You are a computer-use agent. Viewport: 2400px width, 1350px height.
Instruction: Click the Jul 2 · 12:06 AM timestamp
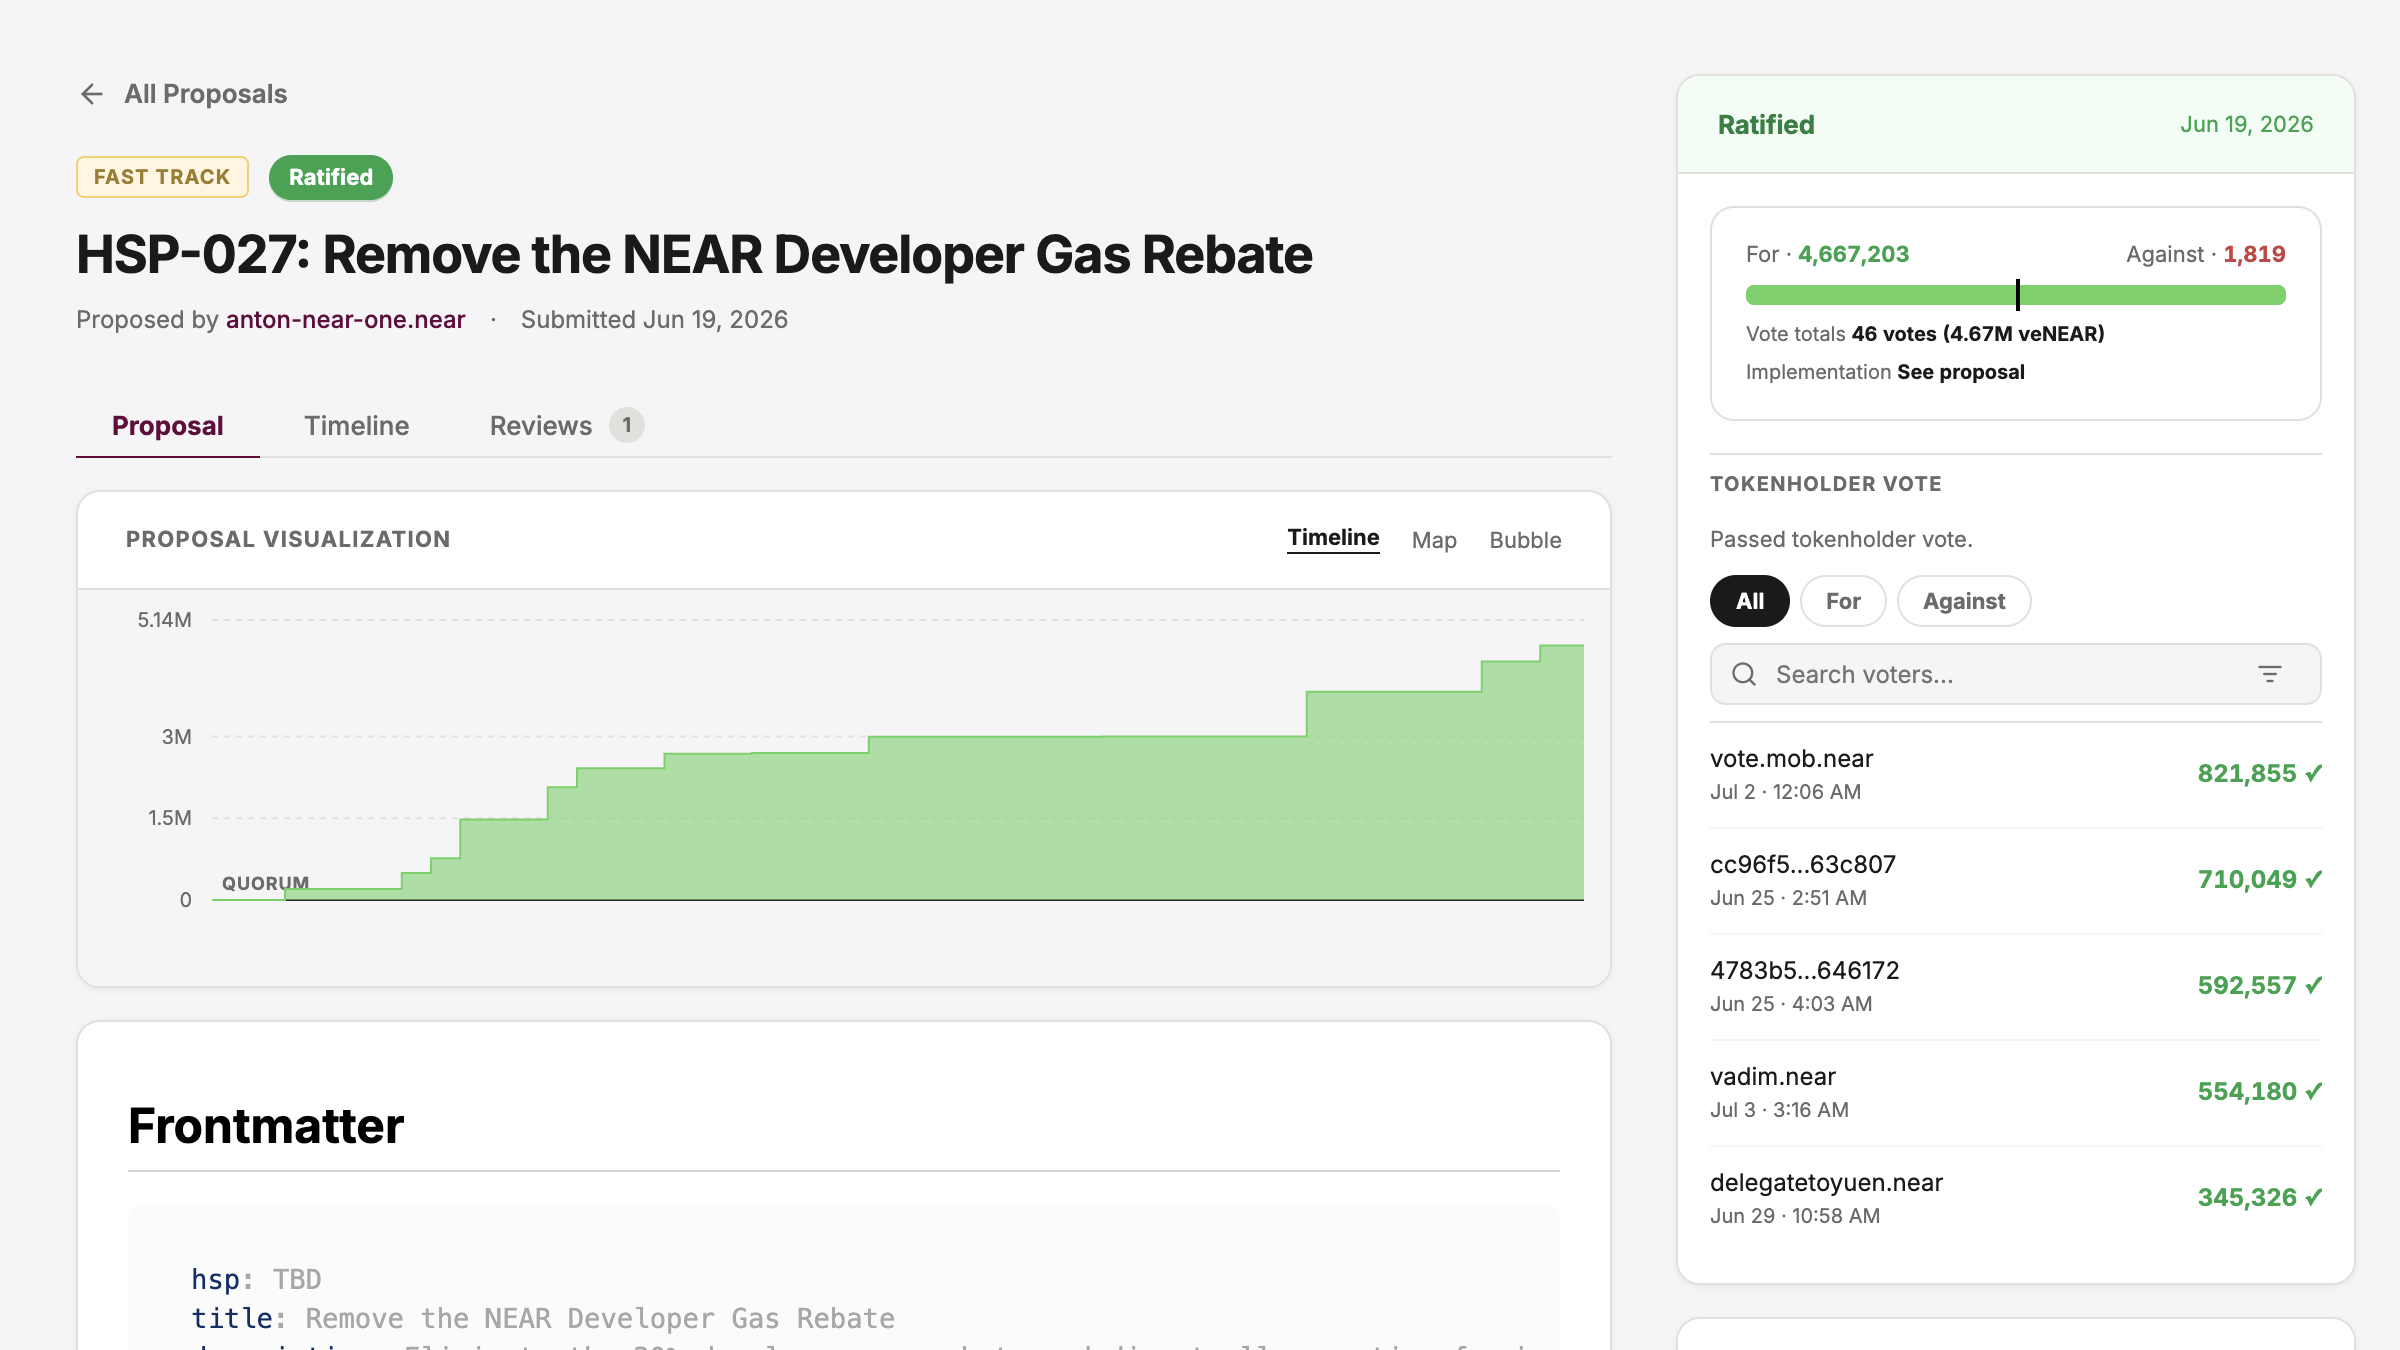tap(1785, 792)
